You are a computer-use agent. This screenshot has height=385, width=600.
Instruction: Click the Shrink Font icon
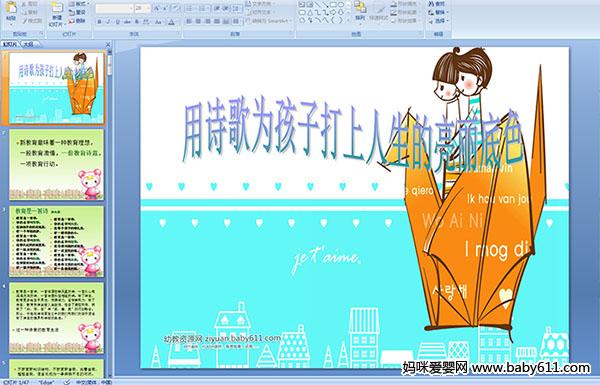click(165, 8)
